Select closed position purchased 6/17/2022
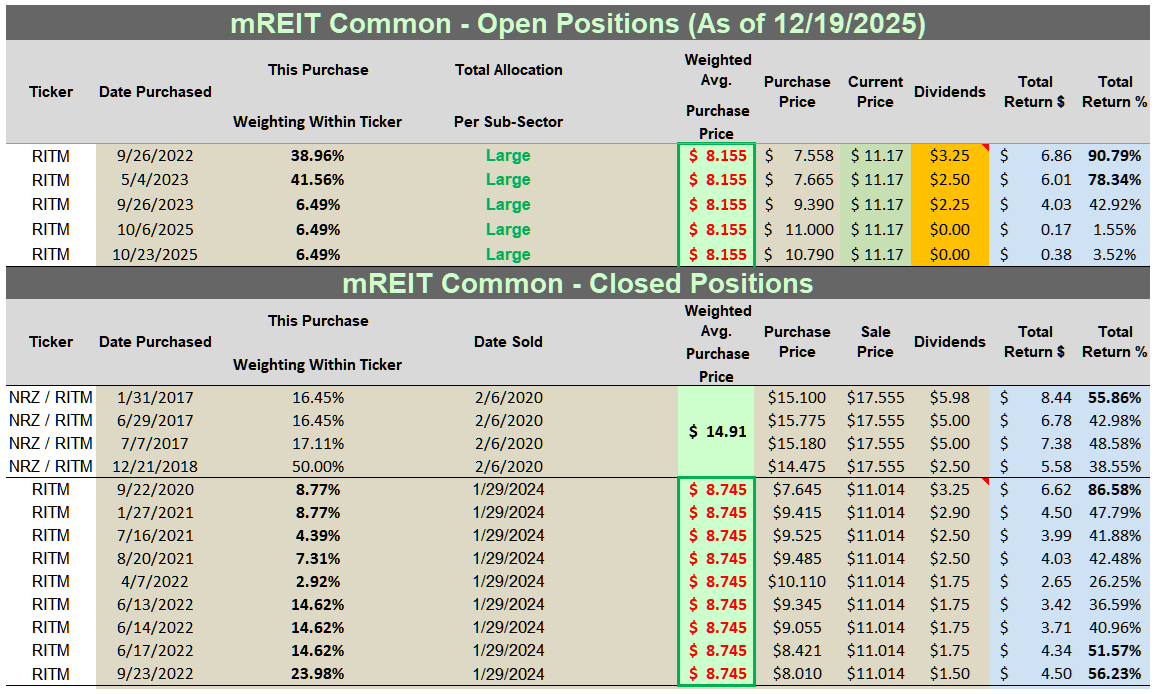The image size is (1158, 694). 155,650
